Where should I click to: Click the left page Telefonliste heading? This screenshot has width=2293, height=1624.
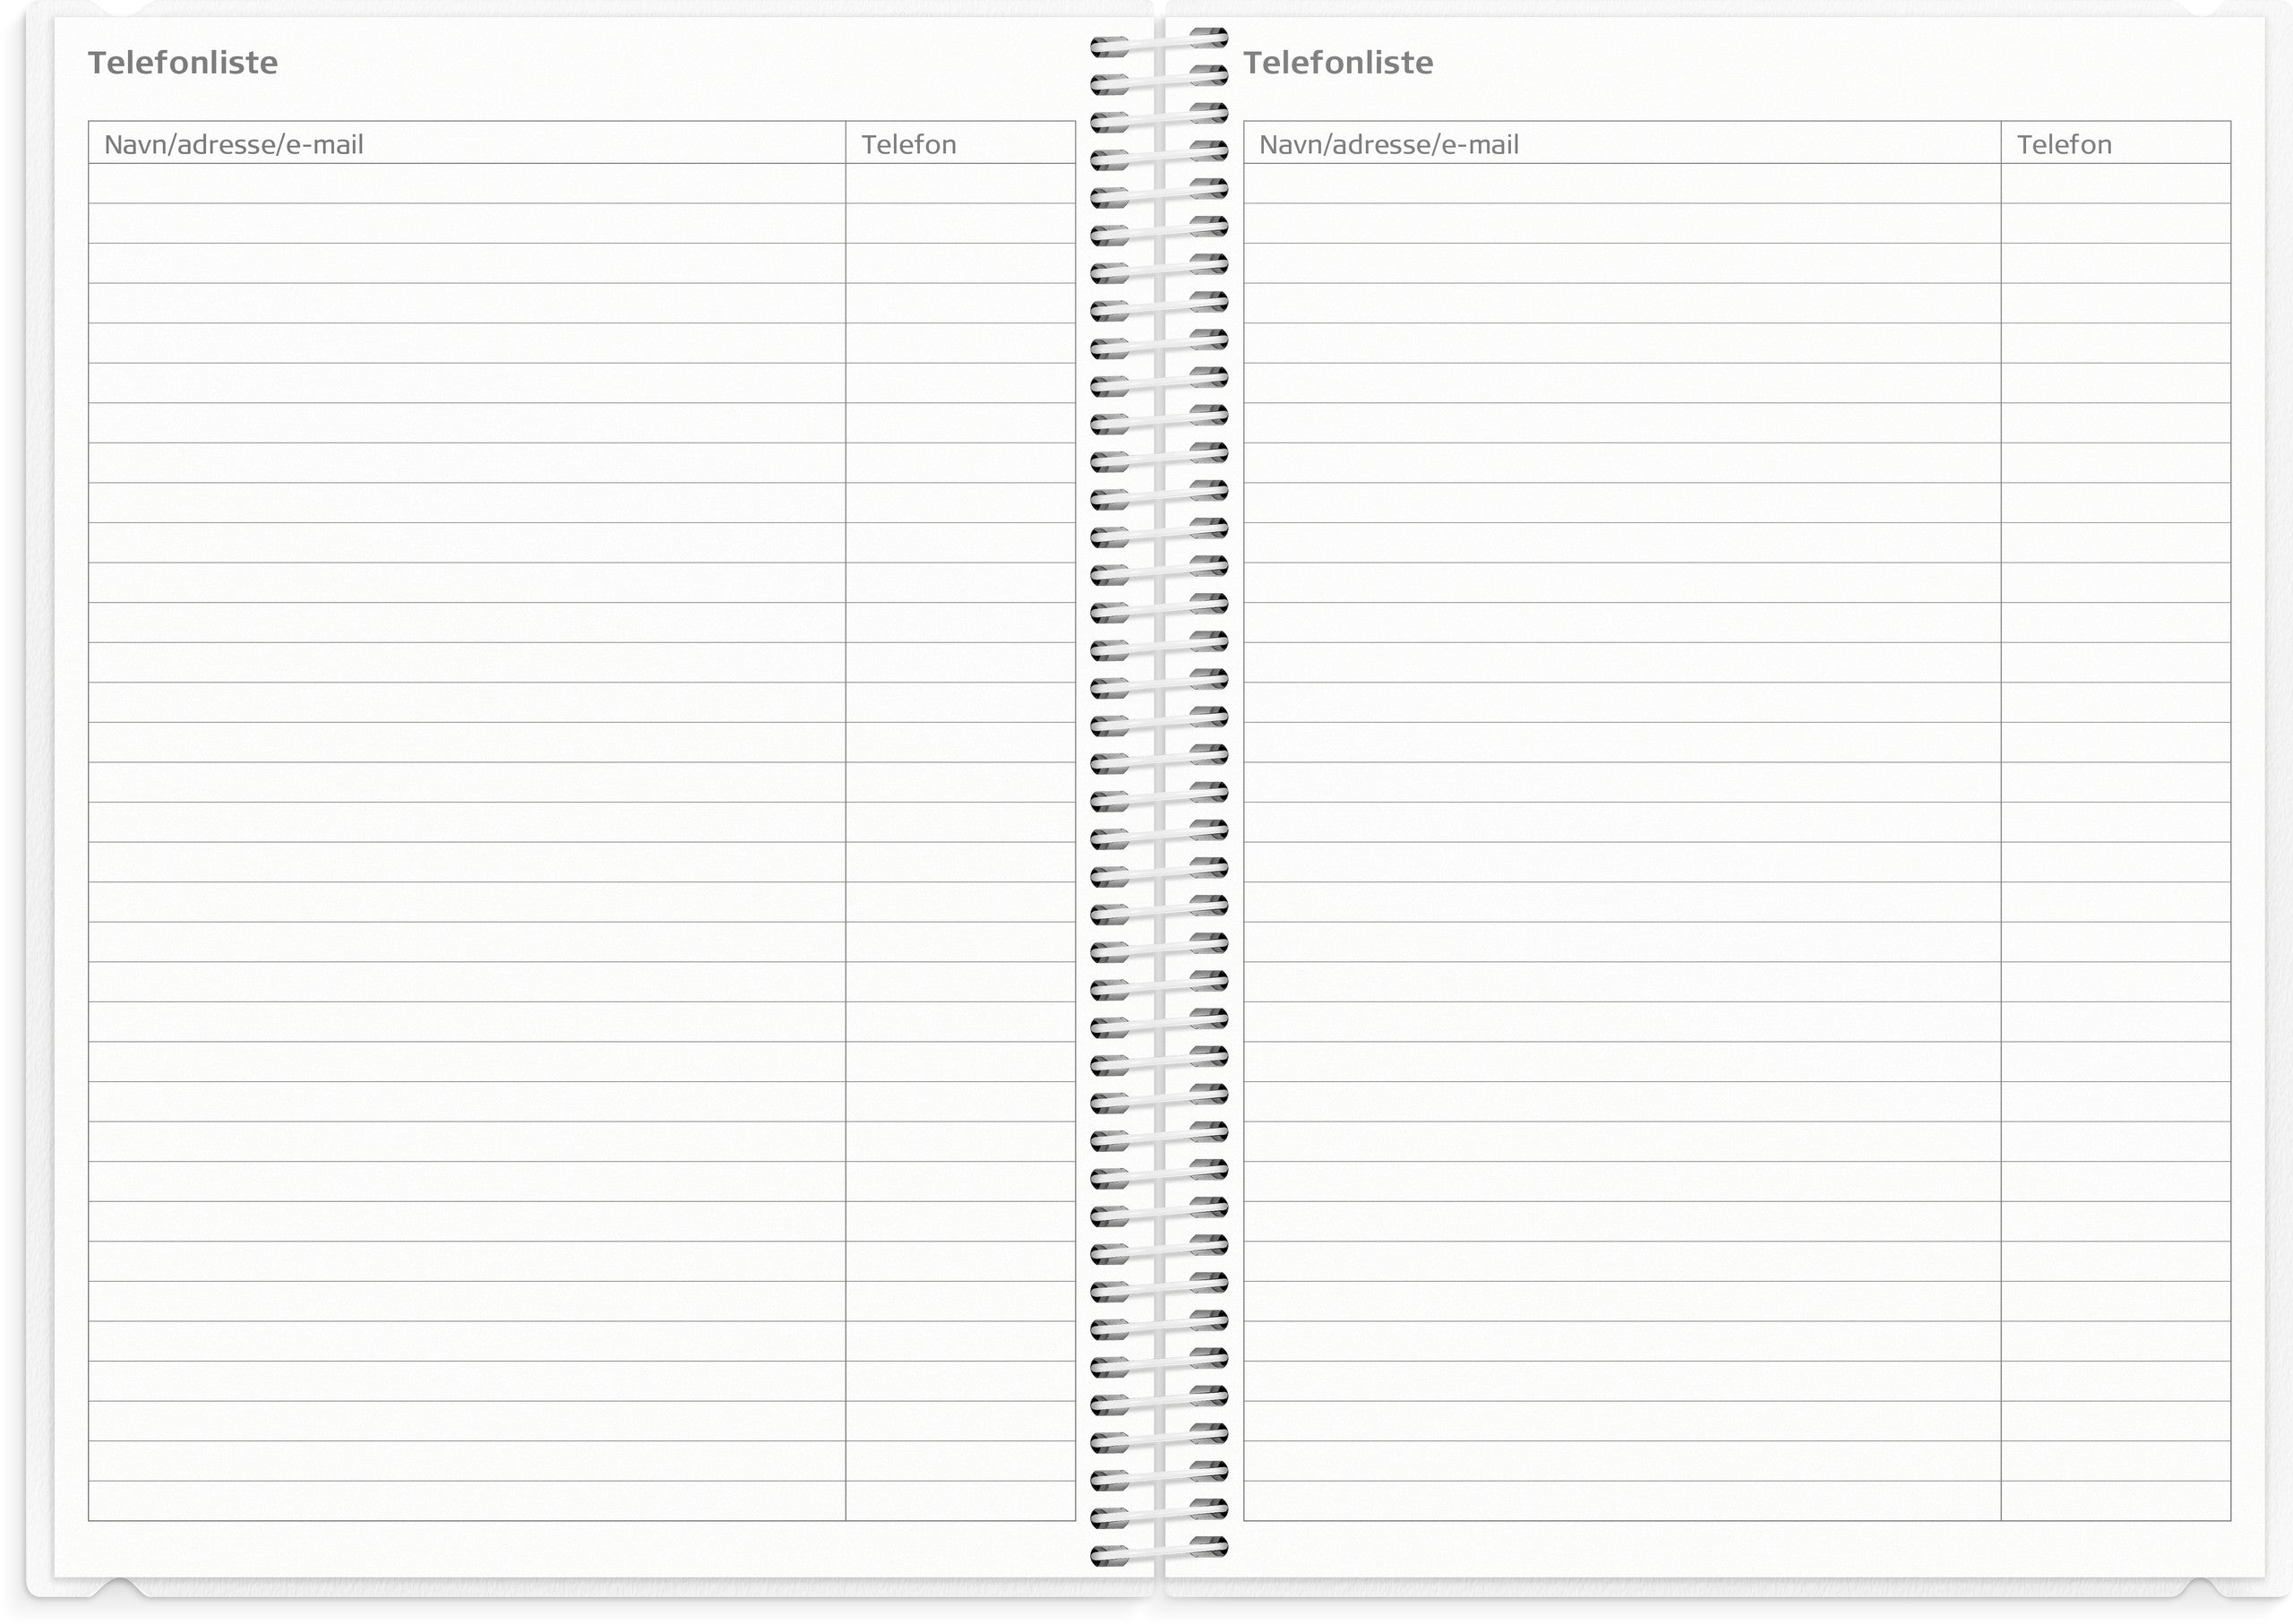pos(183,63)
